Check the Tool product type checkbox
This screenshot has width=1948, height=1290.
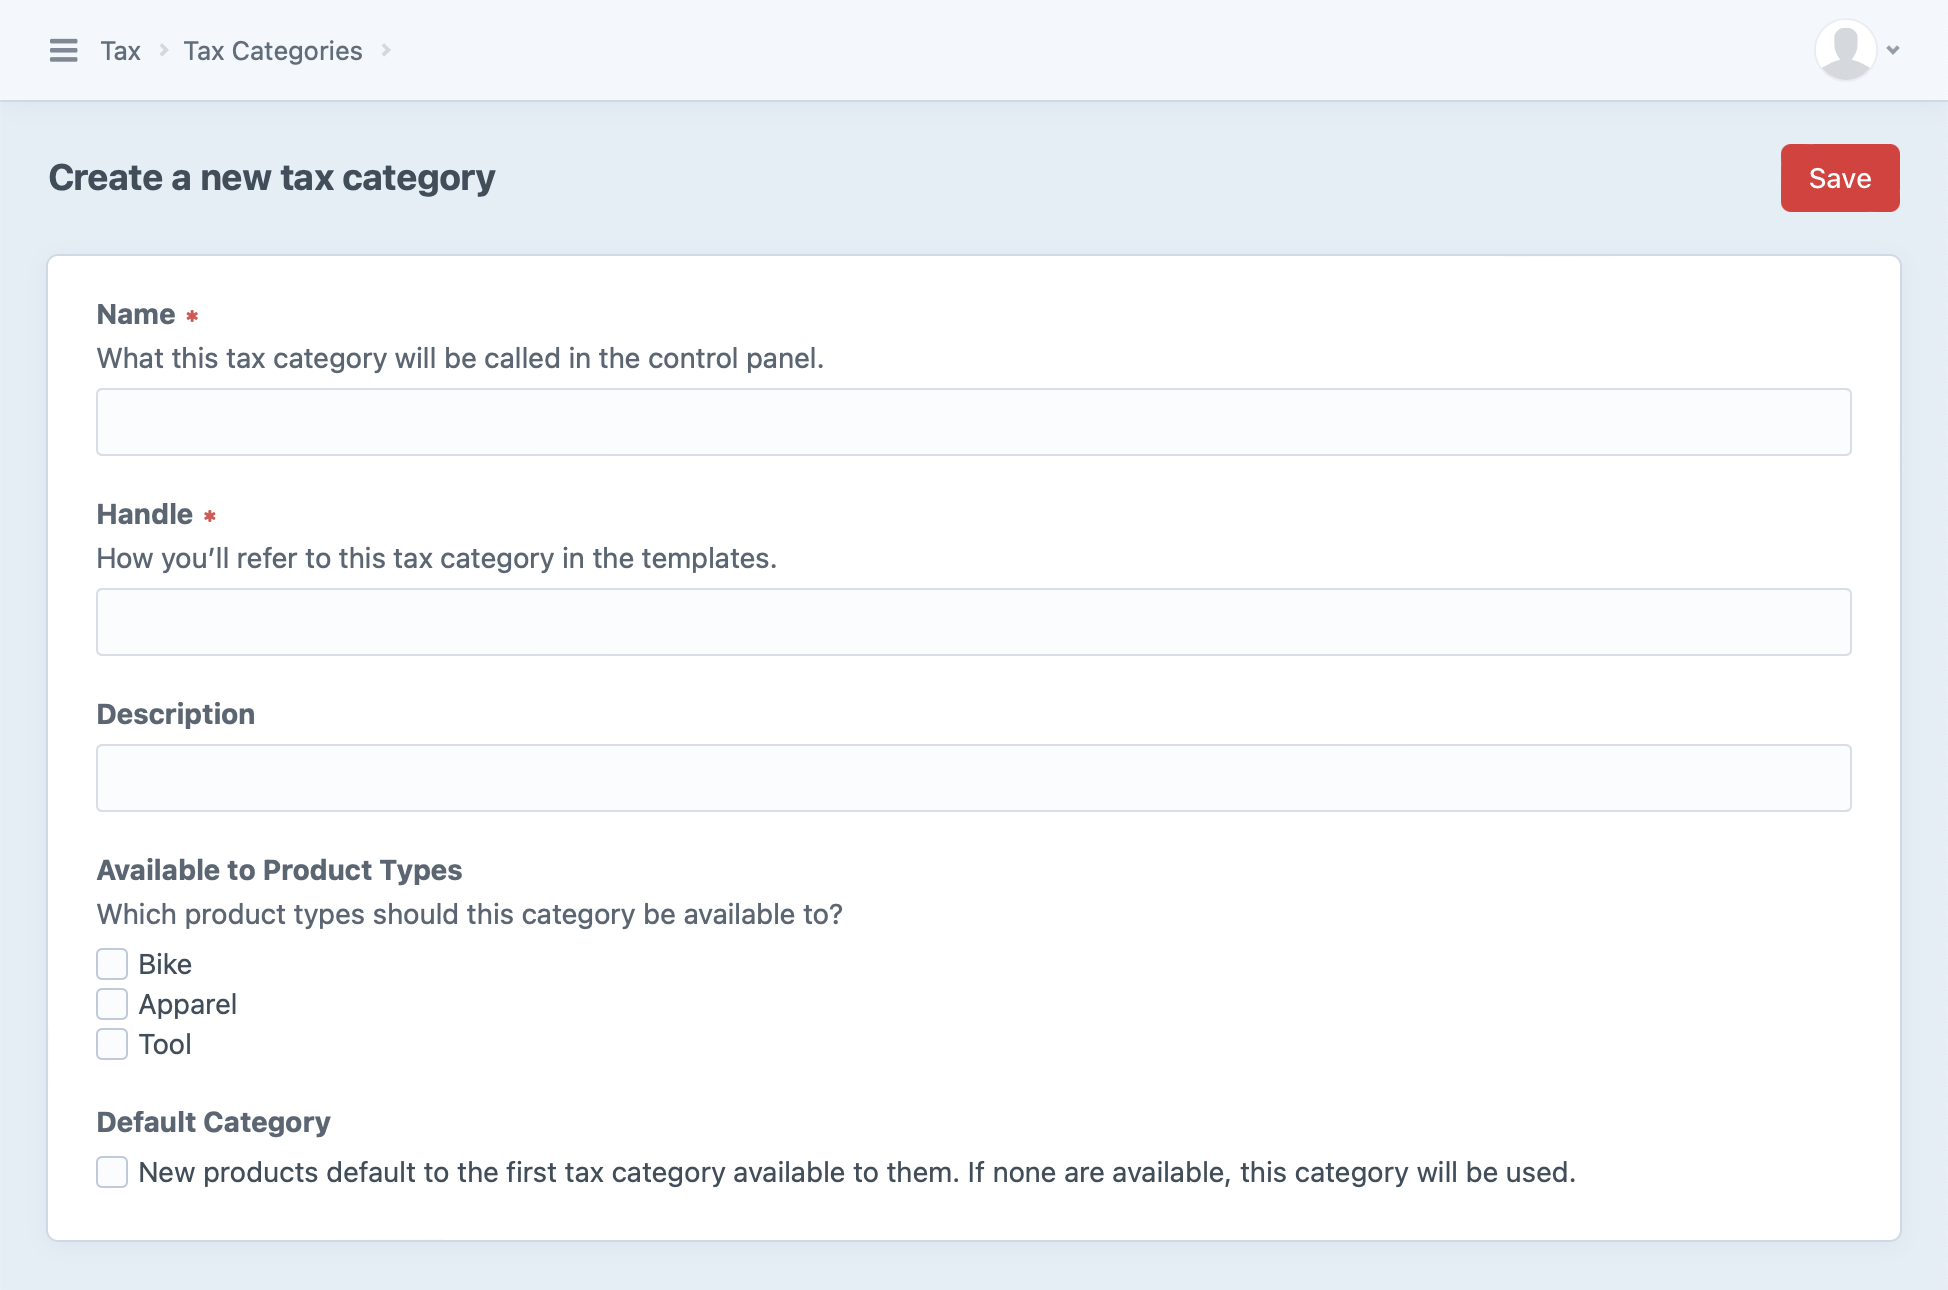111,1043
